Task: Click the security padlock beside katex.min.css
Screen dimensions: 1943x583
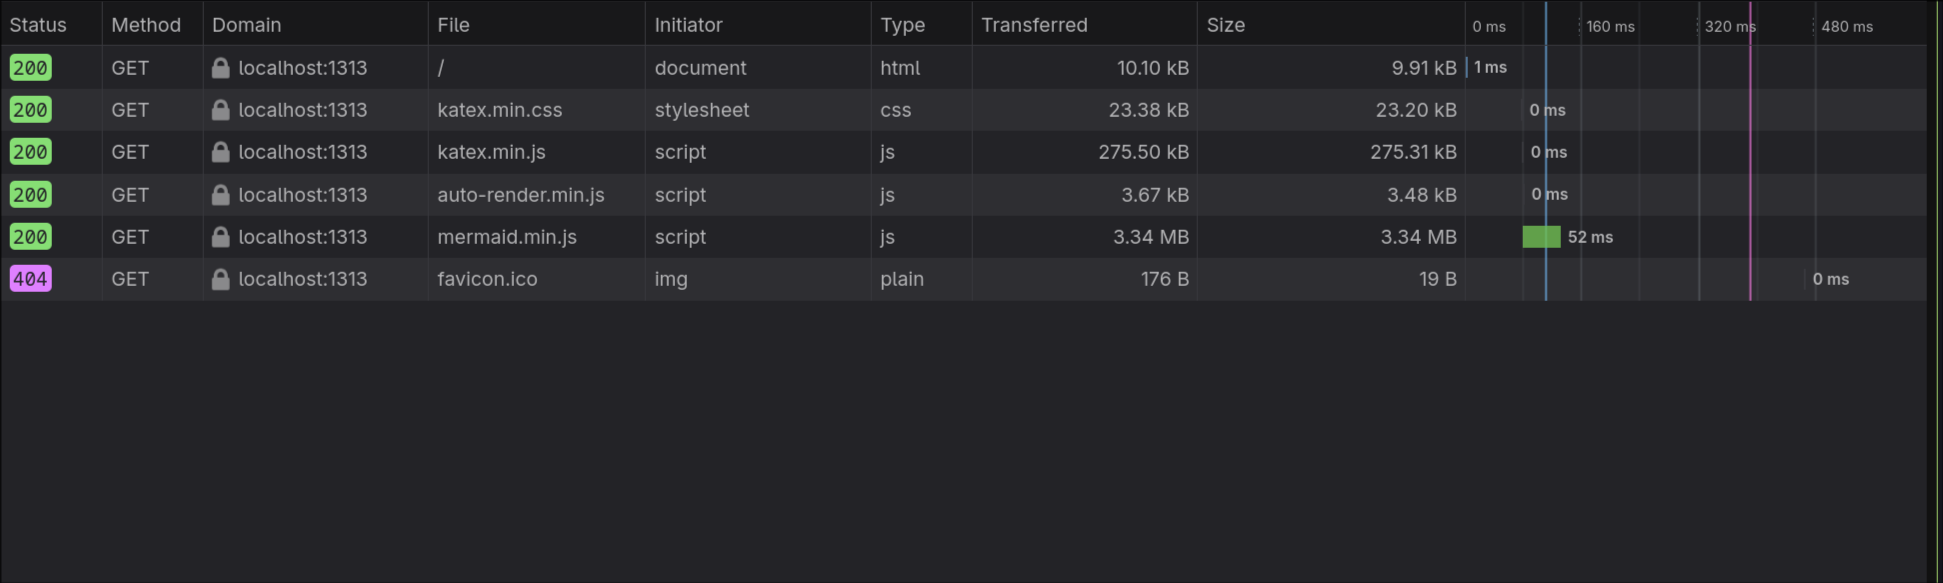Action: (222, 110)
